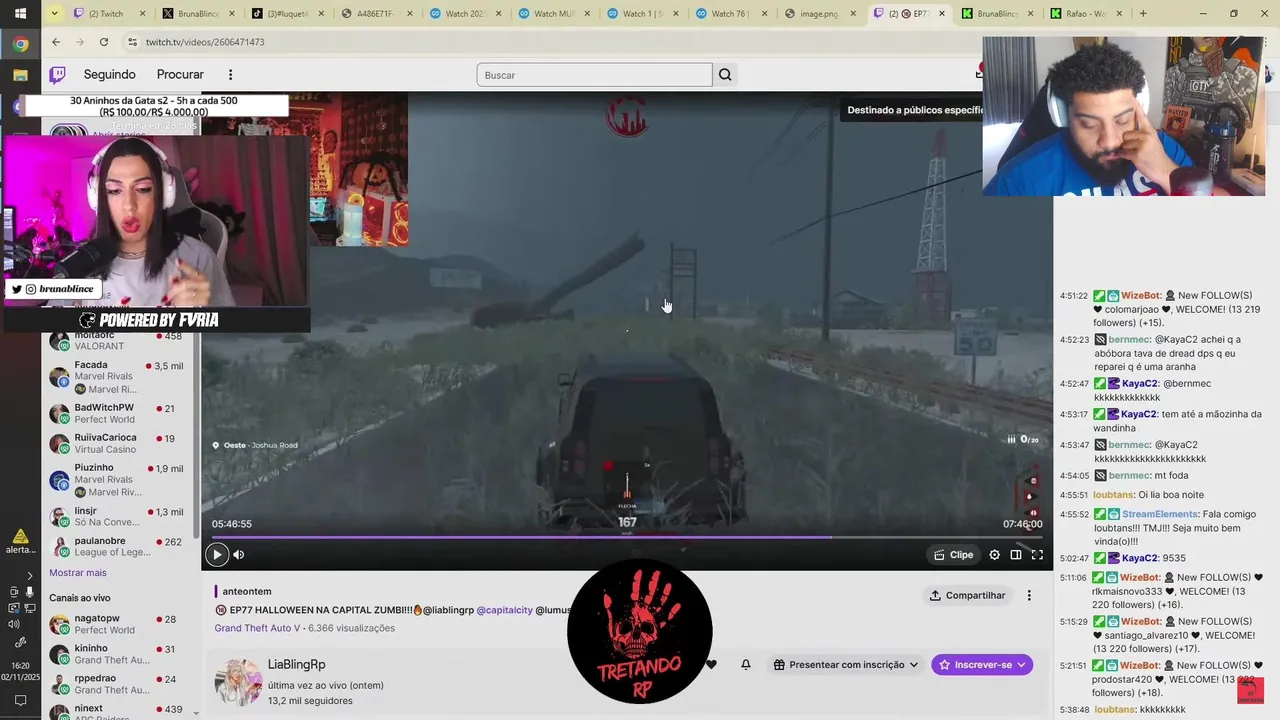Open the Facada channel in sidebar
The height and width of the screenshot is (720, 1280).
(x=120, y=376)
